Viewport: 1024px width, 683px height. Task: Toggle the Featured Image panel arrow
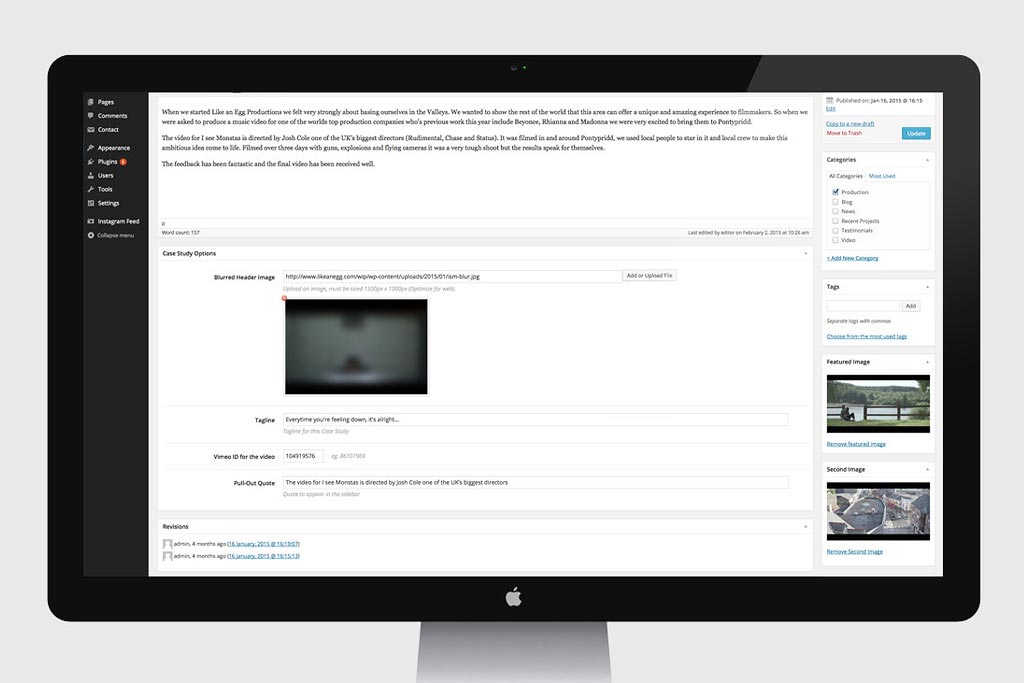(x=927, y=361)
